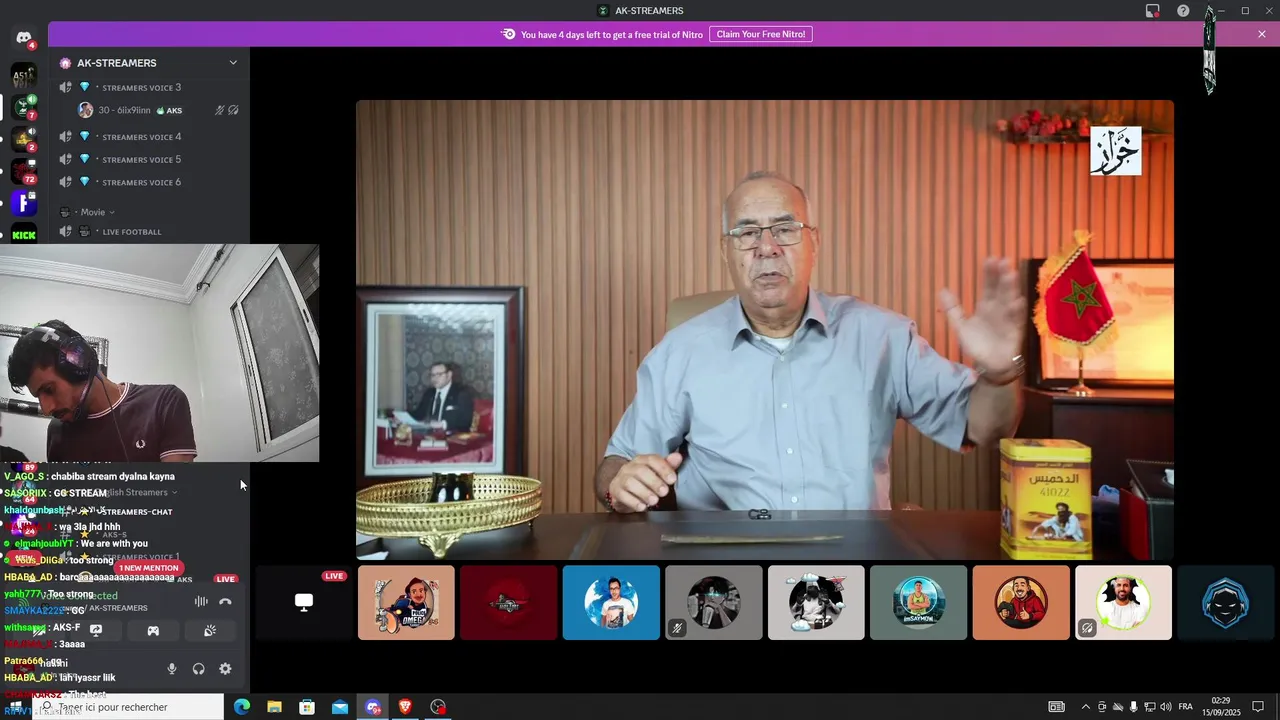
Task: Open the taskbar news widget icon
Action: [1056, 707]
